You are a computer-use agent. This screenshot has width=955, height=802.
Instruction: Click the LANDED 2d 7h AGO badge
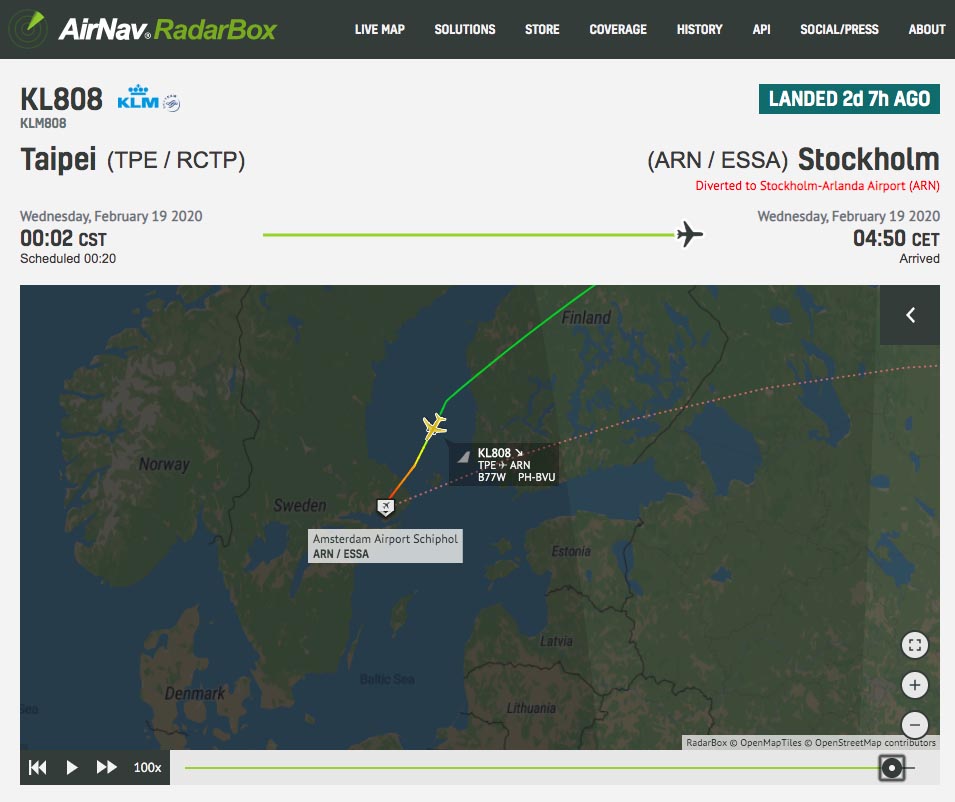[849, 99]
